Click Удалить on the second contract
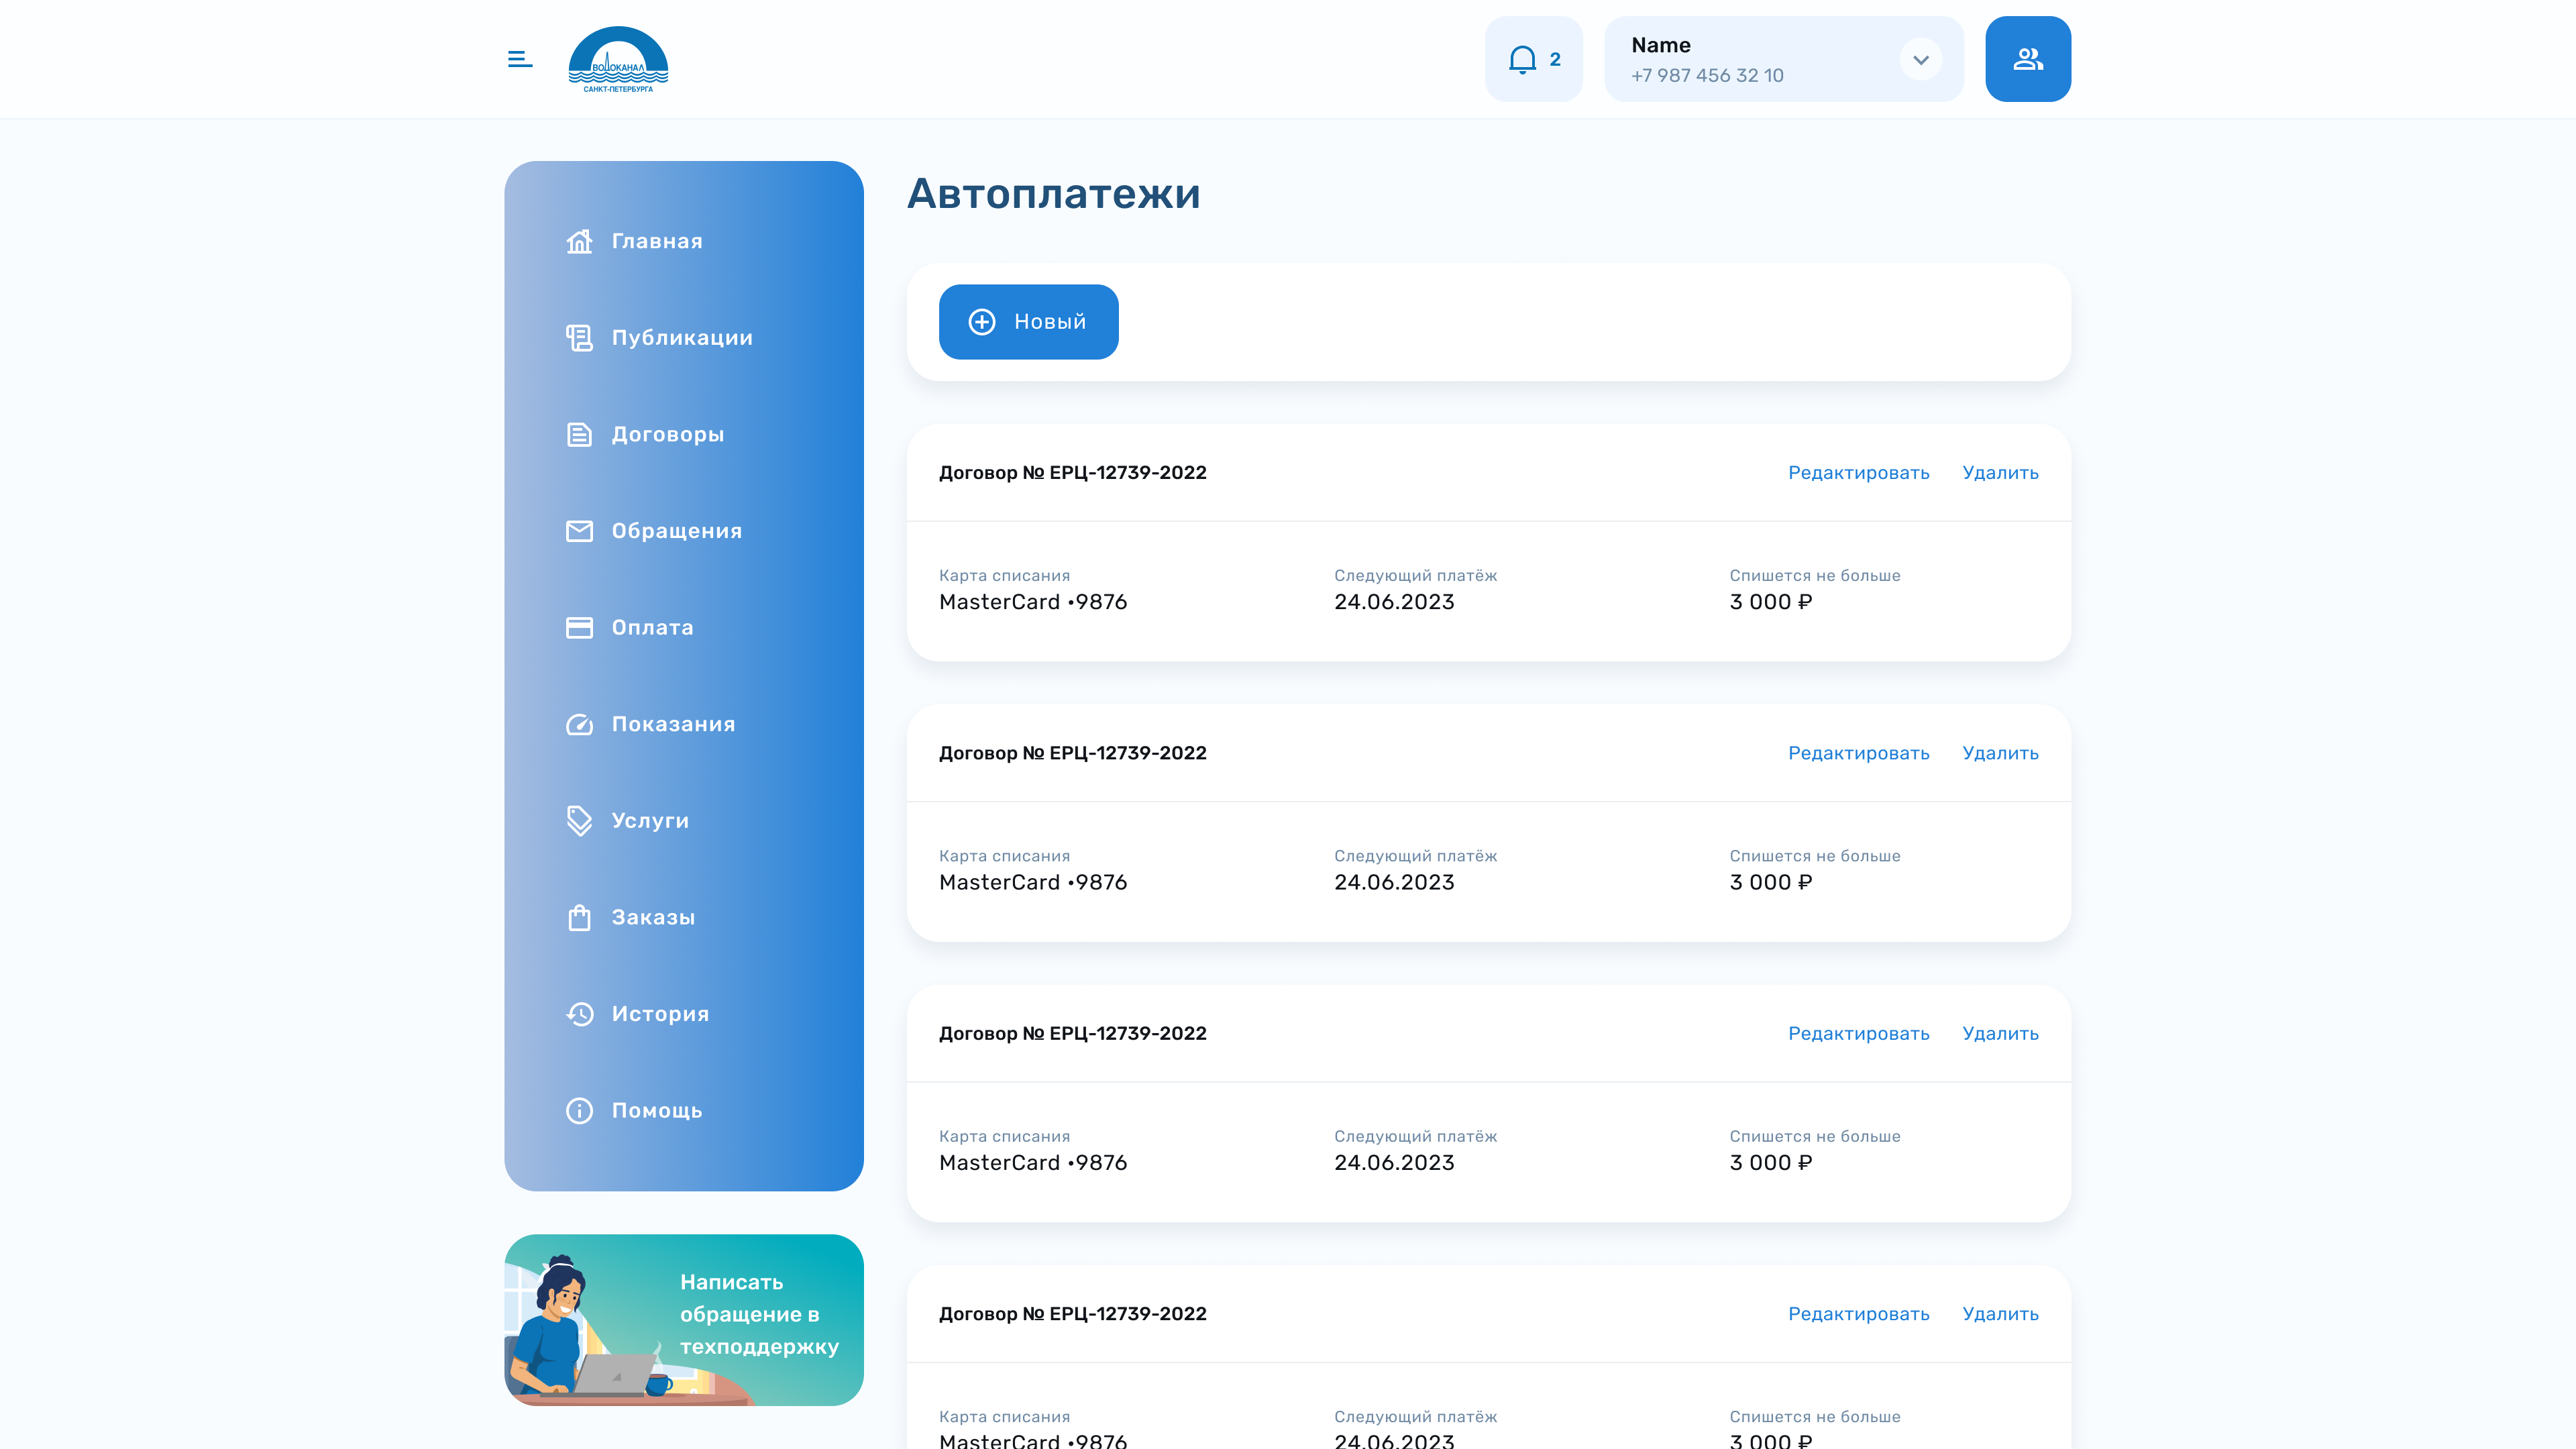2576x1449 pixels. point(2000,753)
